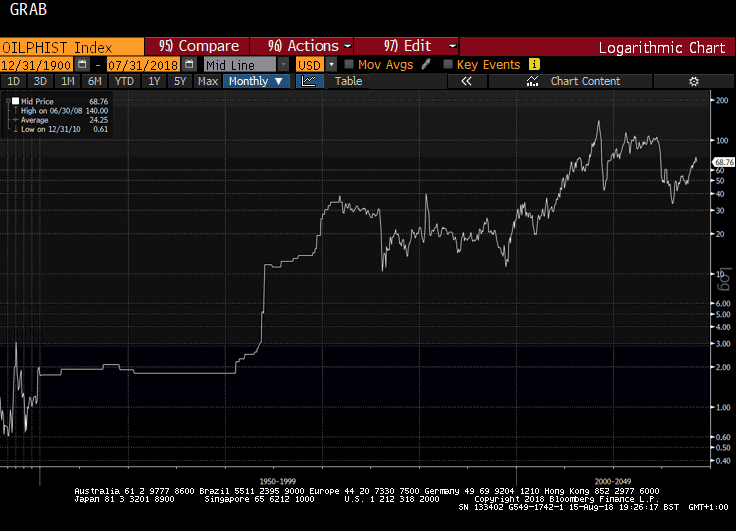Open start date calendar picker icon
Viewport: 736px width, 531px height.
pyautogui.click(x=82, y=64)
